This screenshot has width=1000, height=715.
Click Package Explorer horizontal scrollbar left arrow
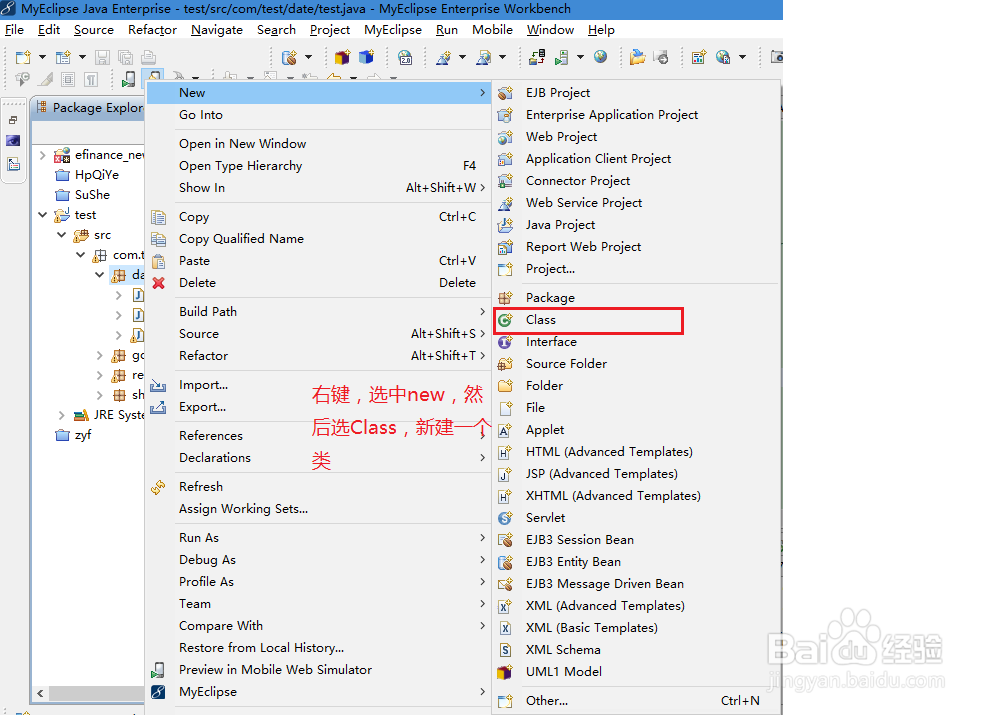click(40, 693)
